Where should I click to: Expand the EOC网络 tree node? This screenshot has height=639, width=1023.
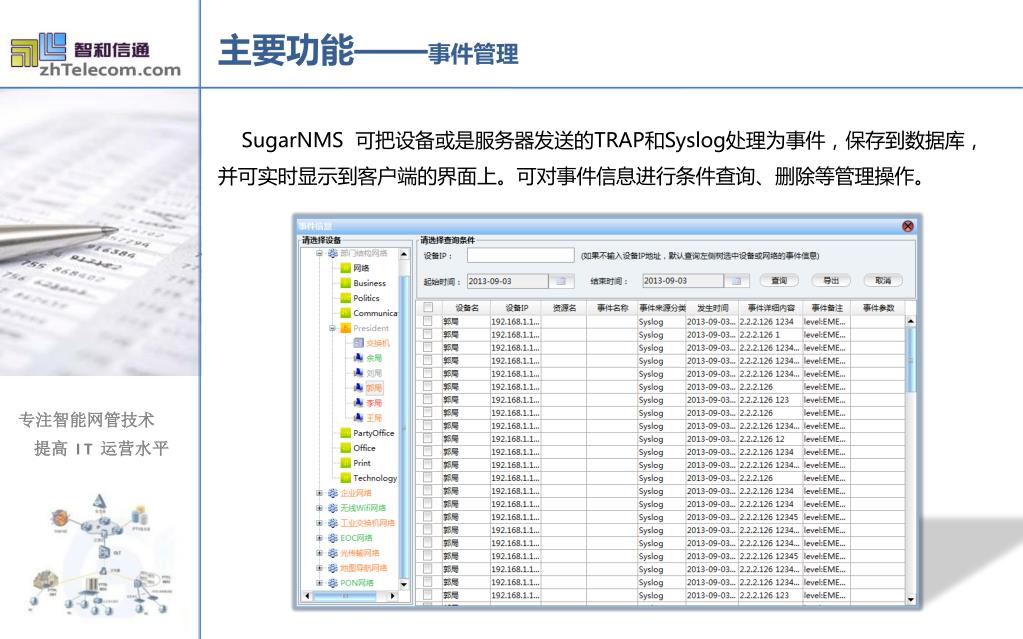click(x=320, y=538)
